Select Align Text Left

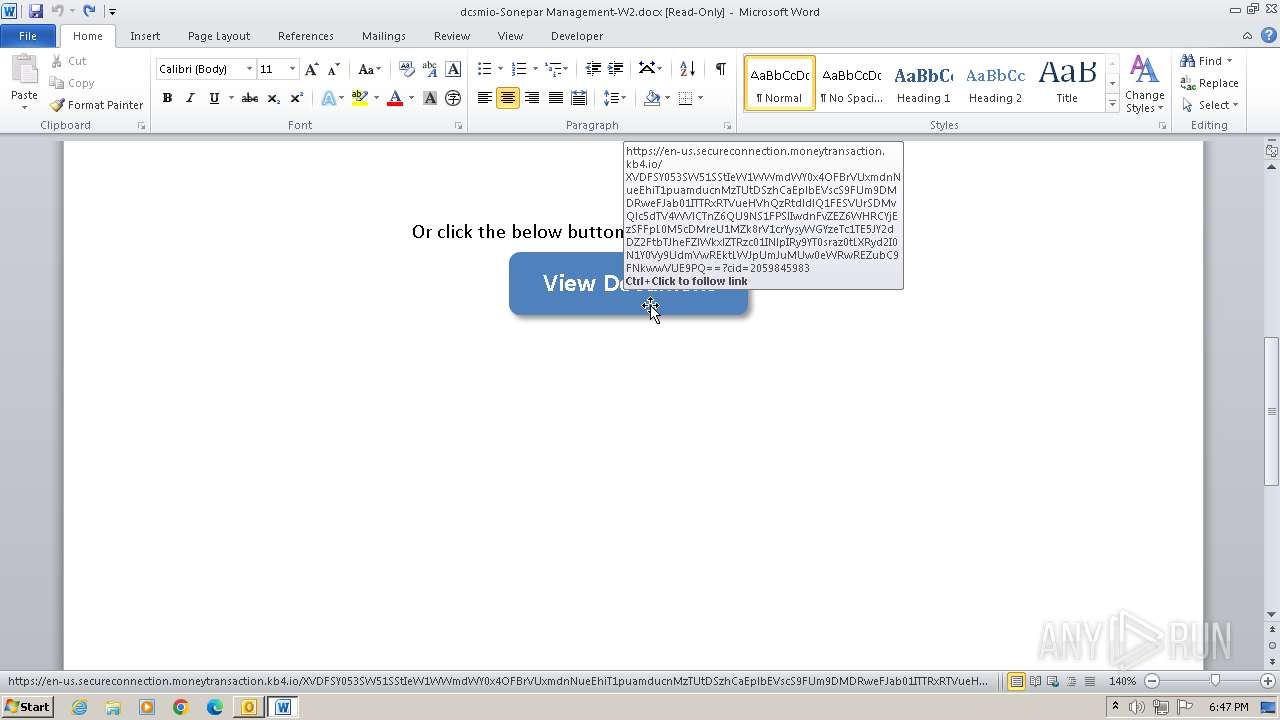[485, 98]
